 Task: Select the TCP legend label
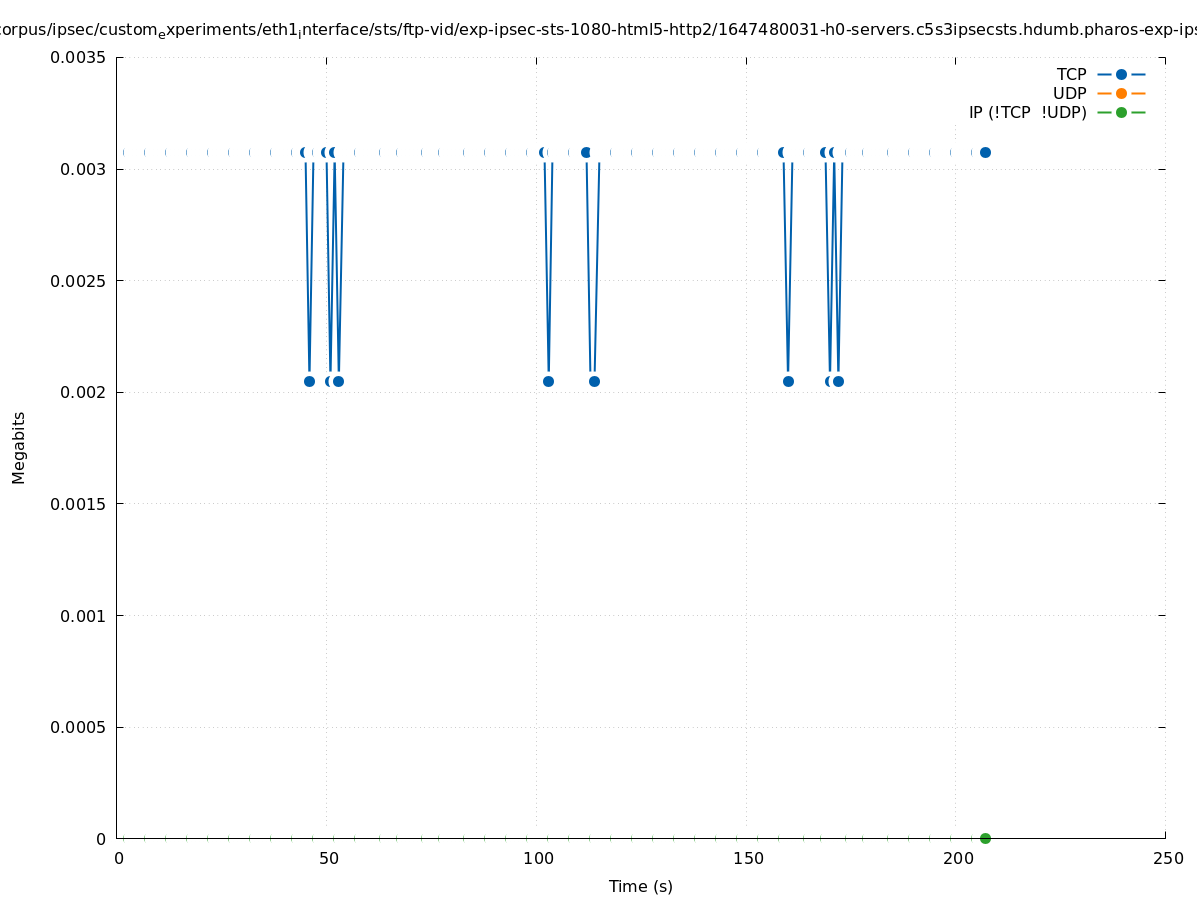click(x=1071, y=75)
